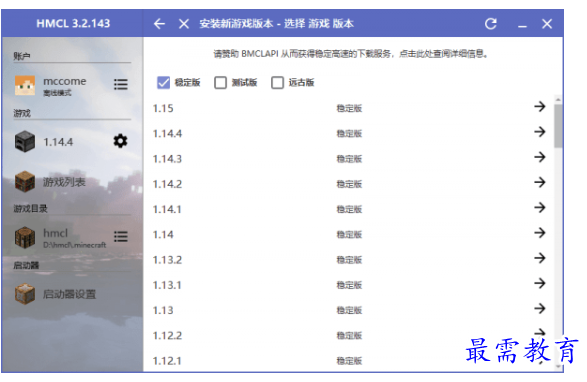
Task: Install version 1.14.2 via its arrow
Action: point(539,182)
